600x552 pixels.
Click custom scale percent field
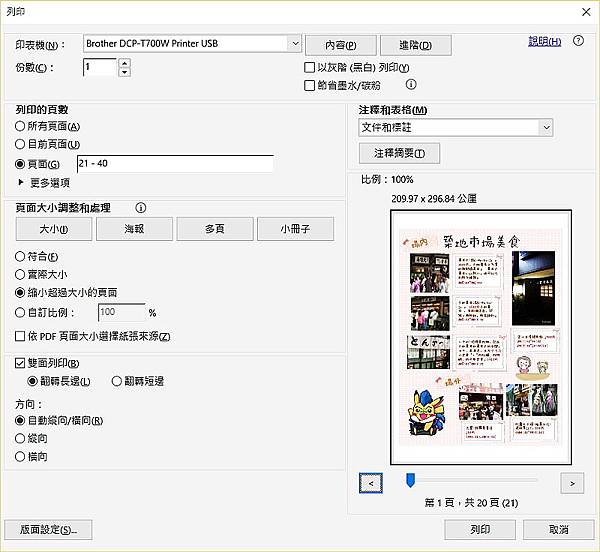[122, 313]
